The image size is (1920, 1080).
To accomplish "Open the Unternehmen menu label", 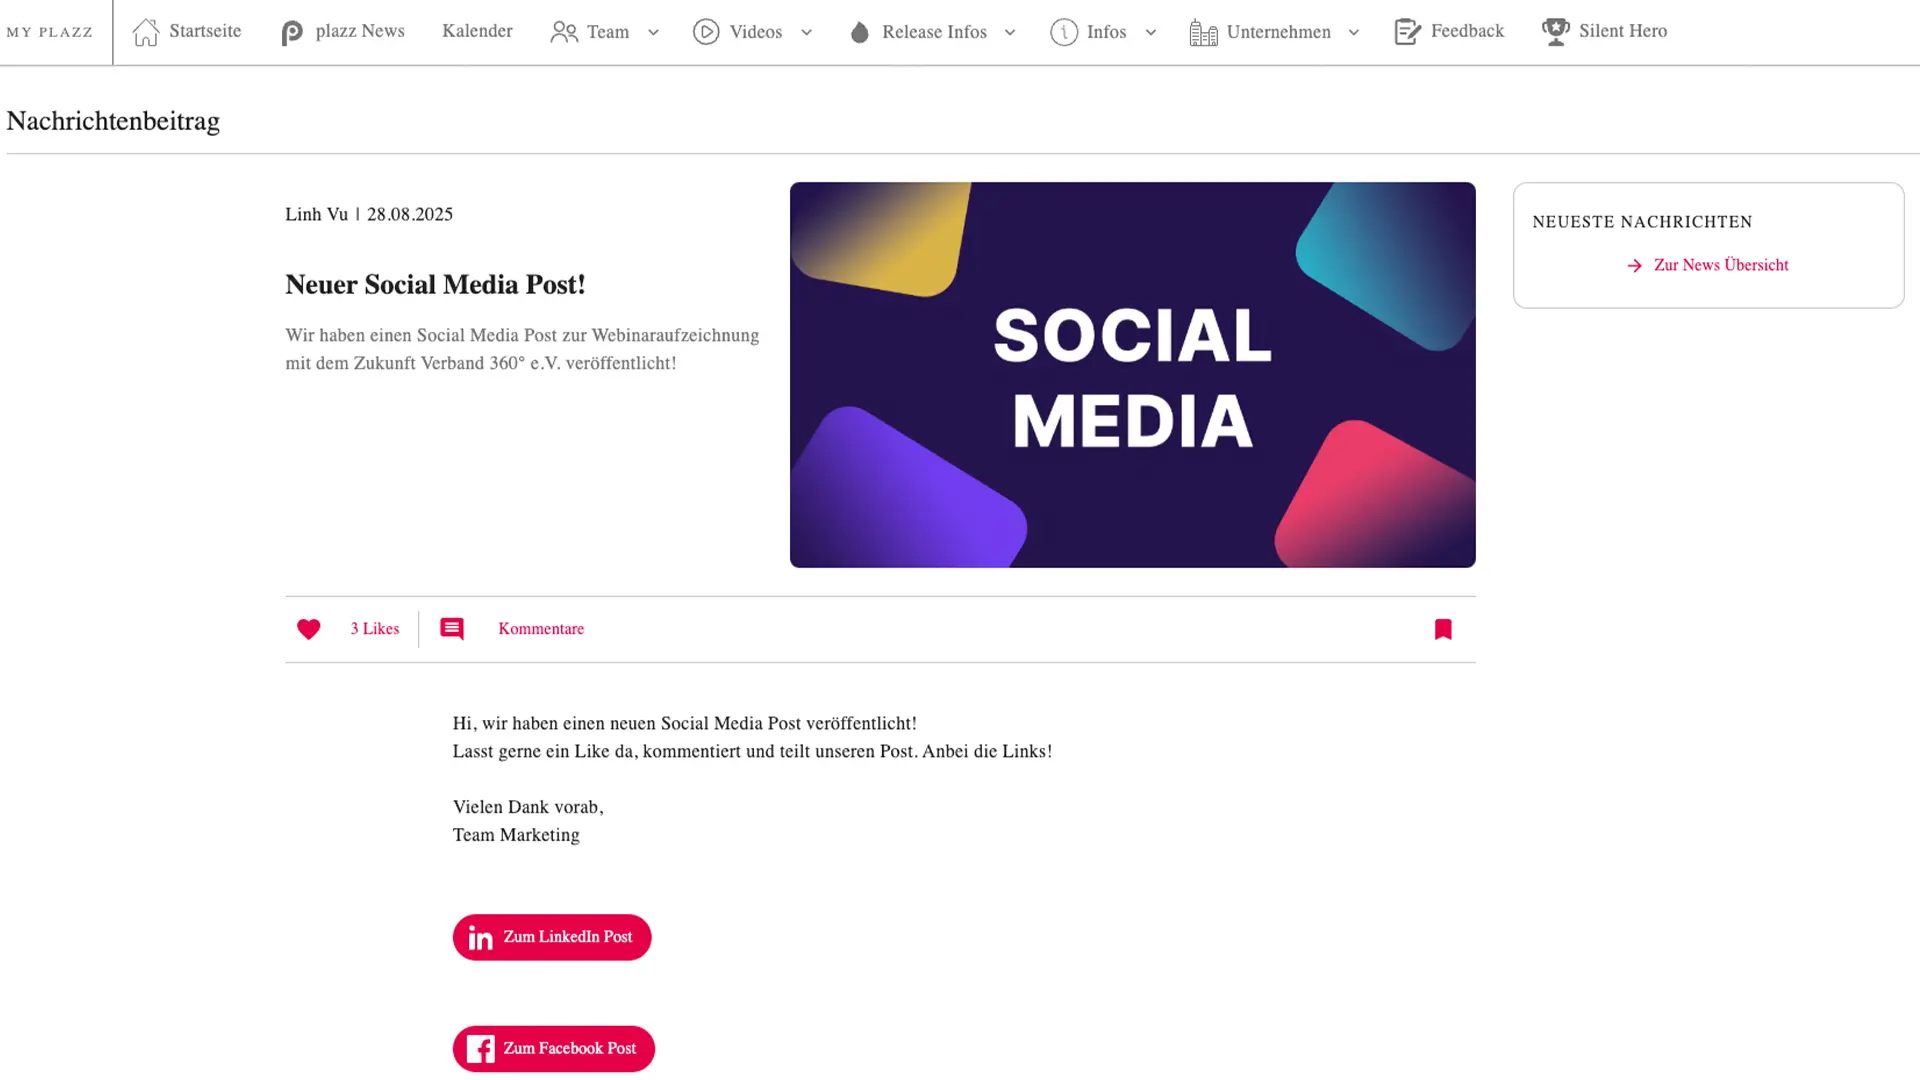I will pos(1278,32).
